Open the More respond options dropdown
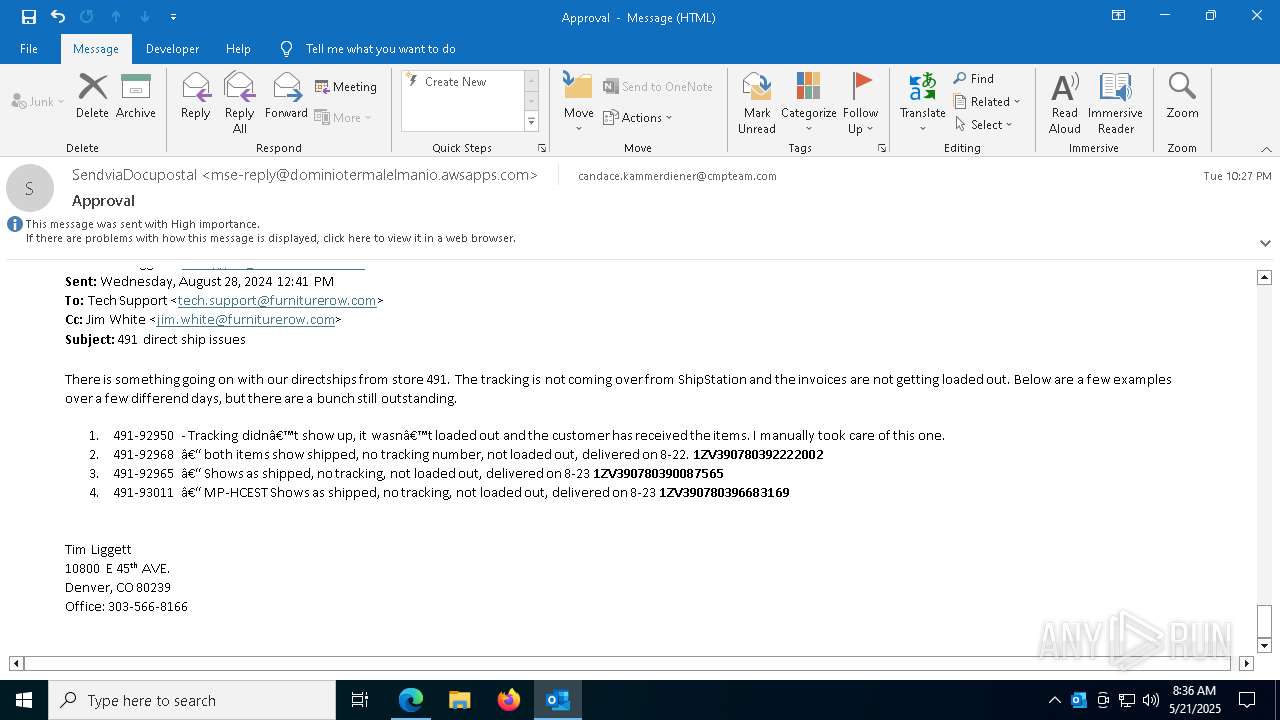This screenshot has width=1280, height=720. pos(343,117)
